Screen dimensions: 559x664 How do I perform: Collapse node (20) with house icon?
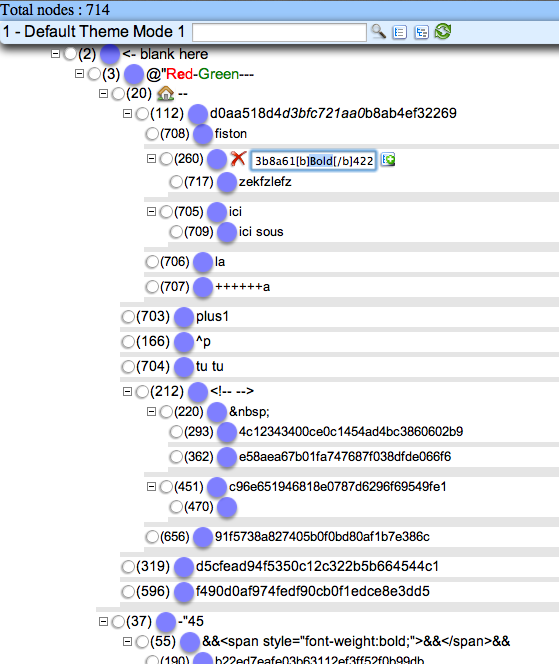[103, 94]
